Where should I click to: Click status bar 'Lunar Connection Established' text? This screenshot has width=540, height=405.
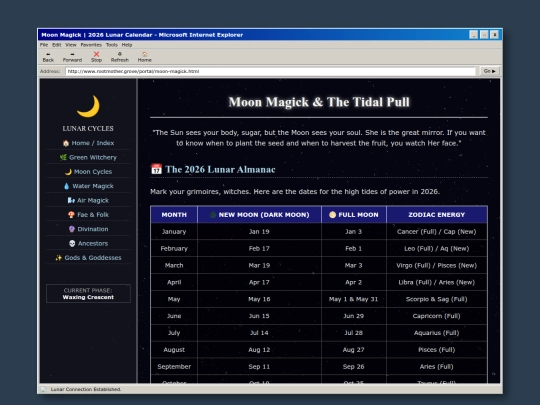pos(86,389)
